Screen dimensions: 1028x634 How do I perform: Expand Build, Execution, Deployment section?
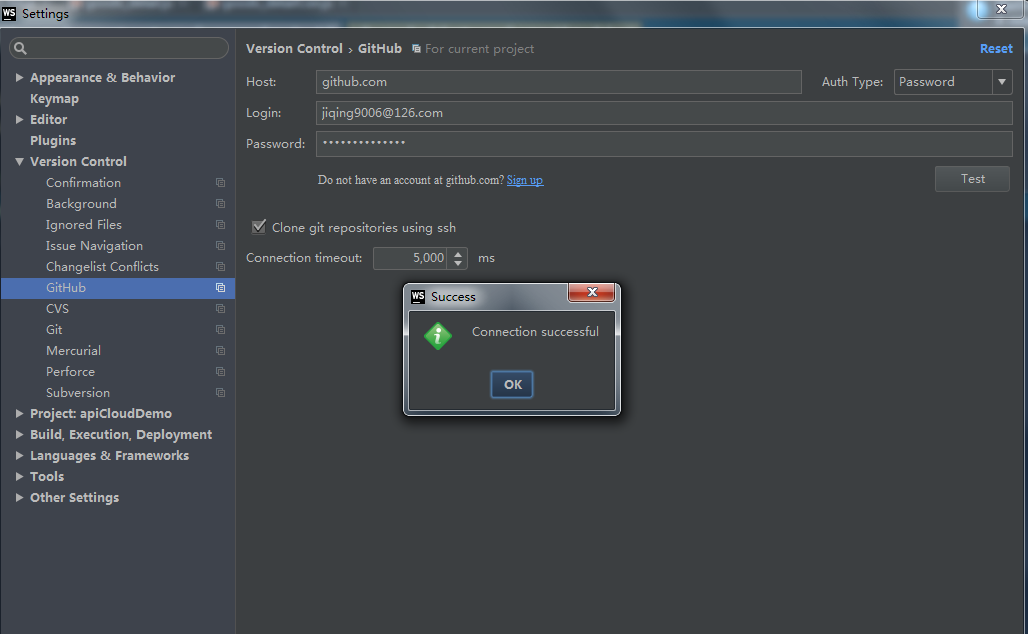click(x=19, y=435)
